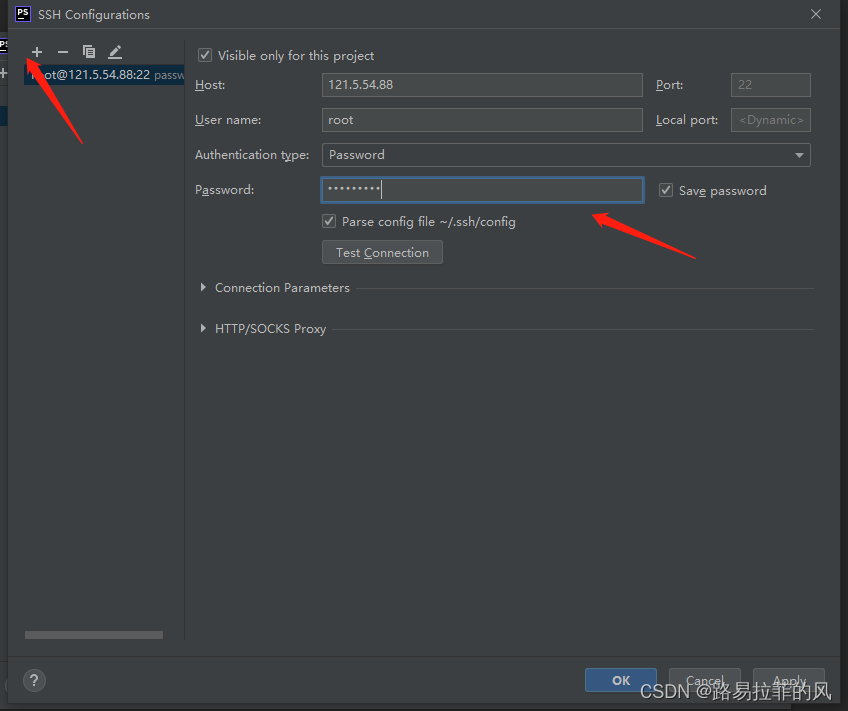The image size is (848, 711).
Task: Click the Test Connection button
Action: point(382,252)
